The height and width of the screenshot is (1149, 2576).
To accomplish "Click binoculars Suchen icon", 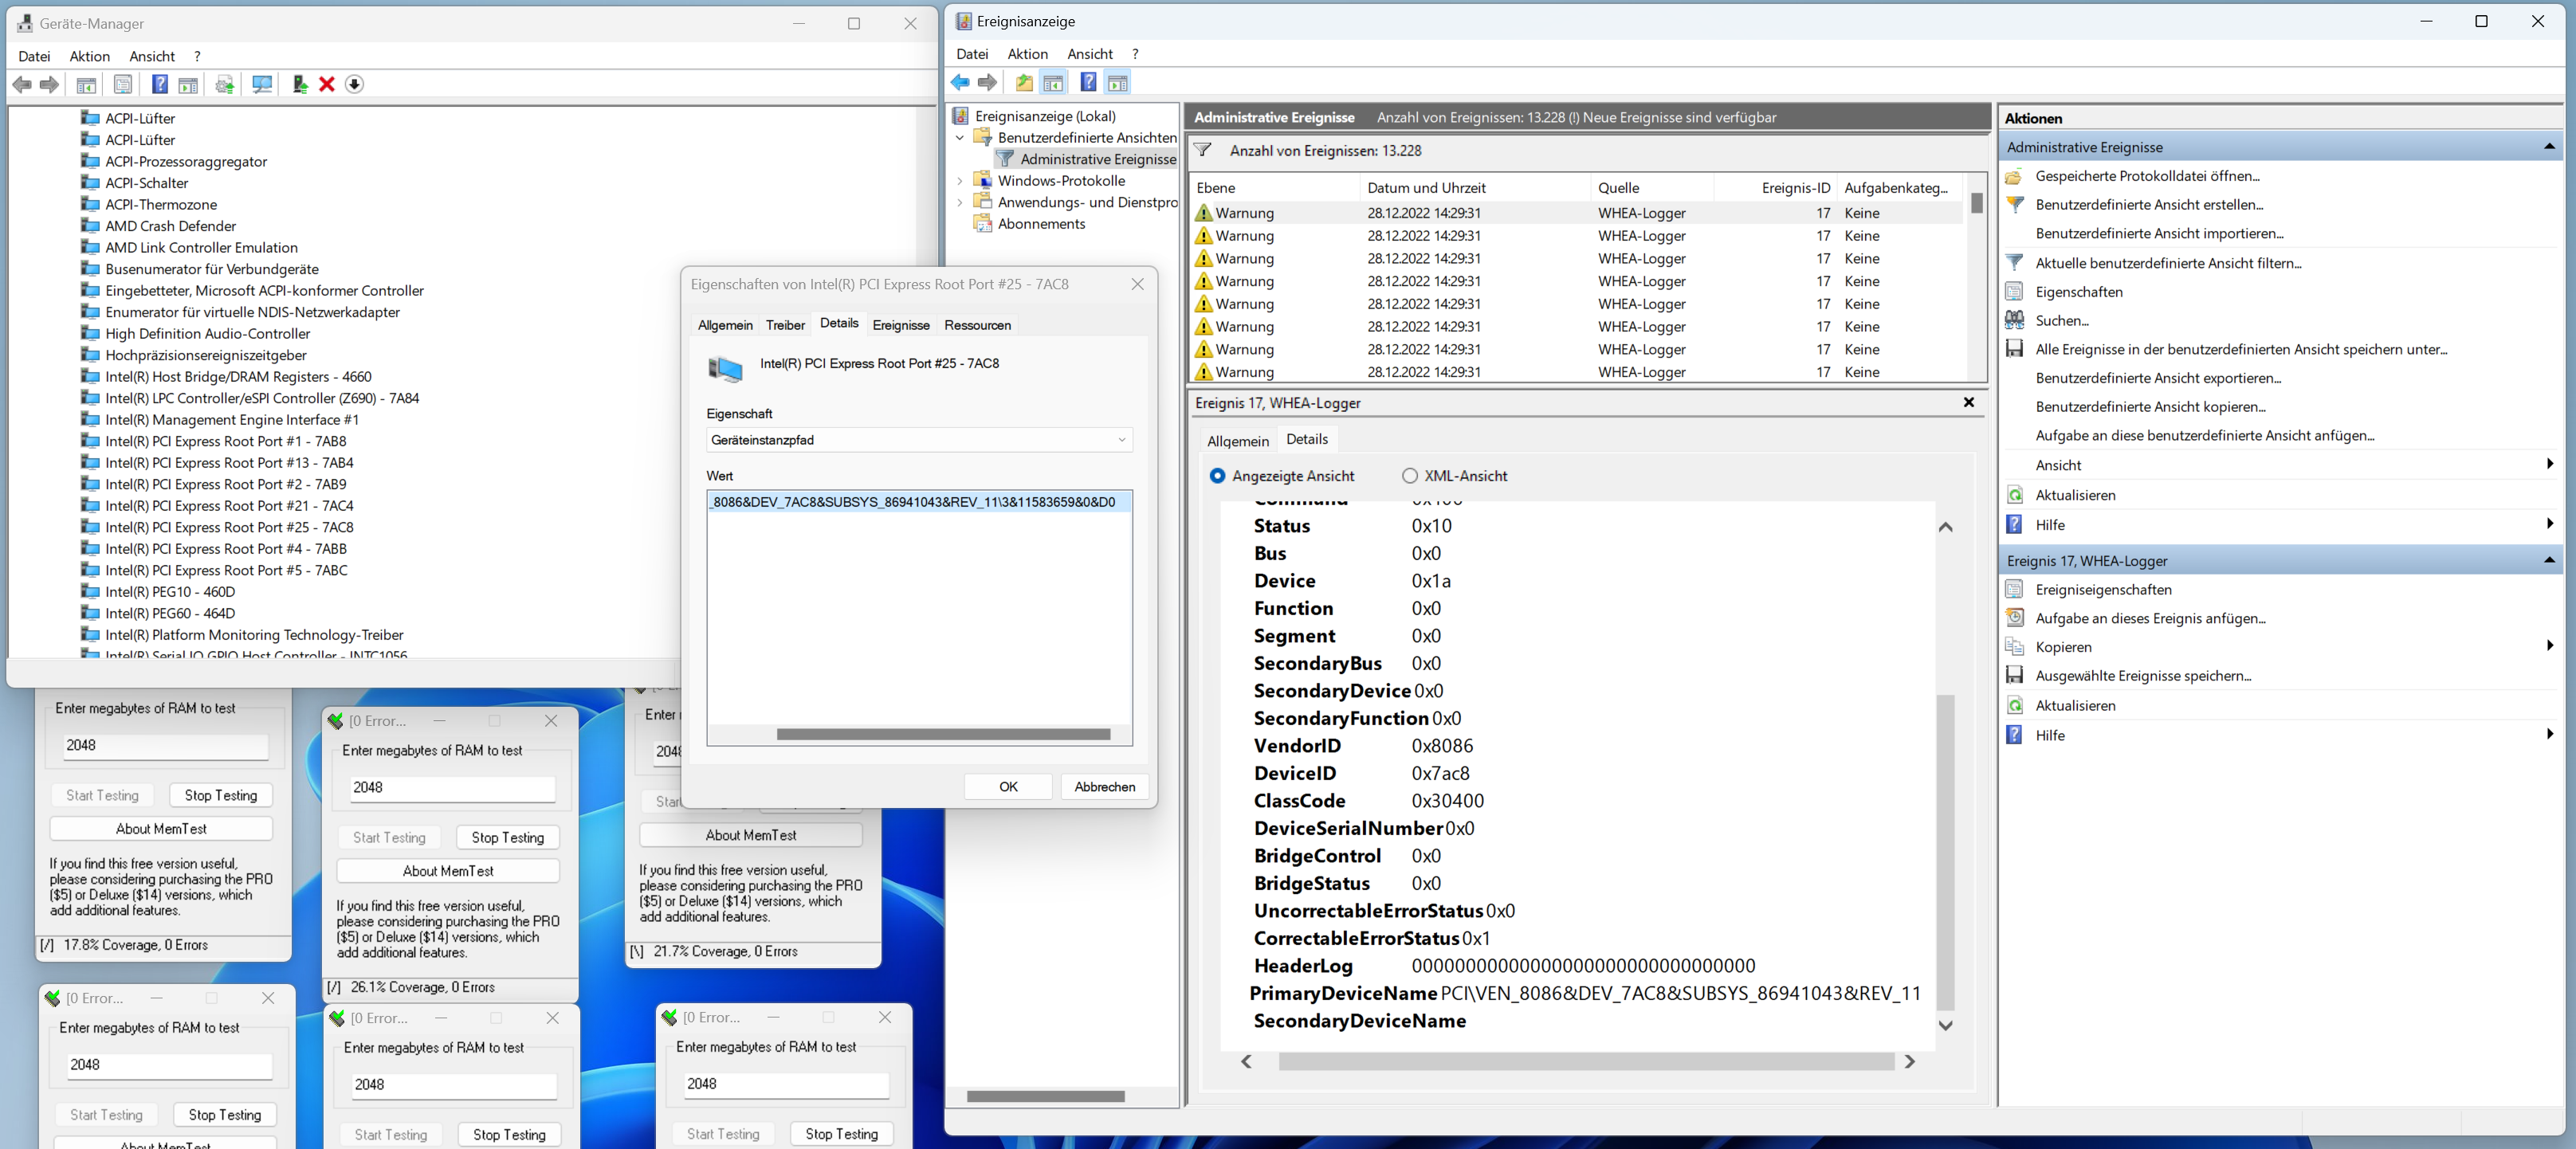I will (x=2015, y=320).
